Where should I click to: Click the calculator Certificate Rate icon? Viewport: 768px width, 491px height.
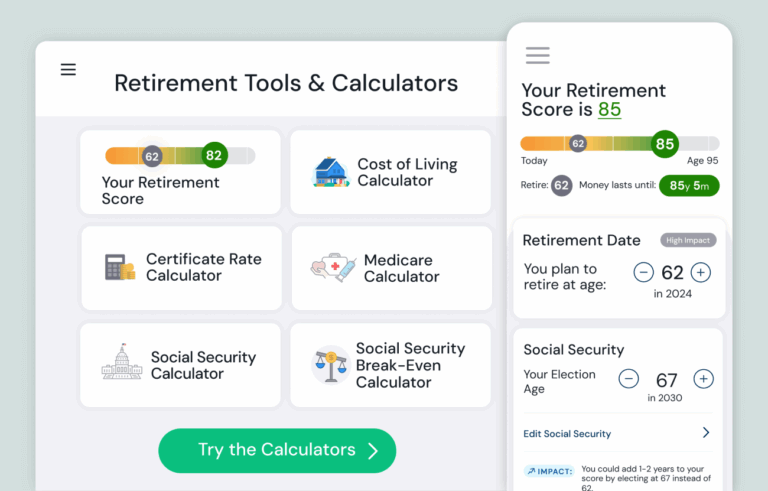pos(120,267)
